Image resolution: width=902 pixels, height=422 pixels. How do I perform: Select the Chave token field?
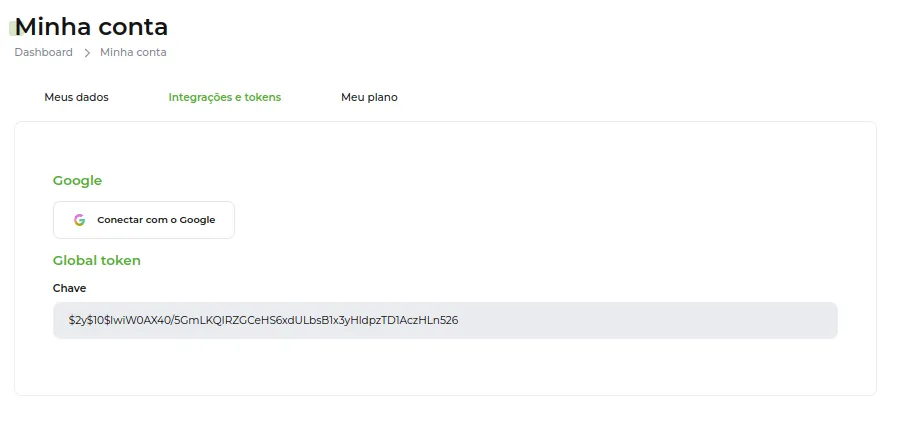tap(445, 320)
